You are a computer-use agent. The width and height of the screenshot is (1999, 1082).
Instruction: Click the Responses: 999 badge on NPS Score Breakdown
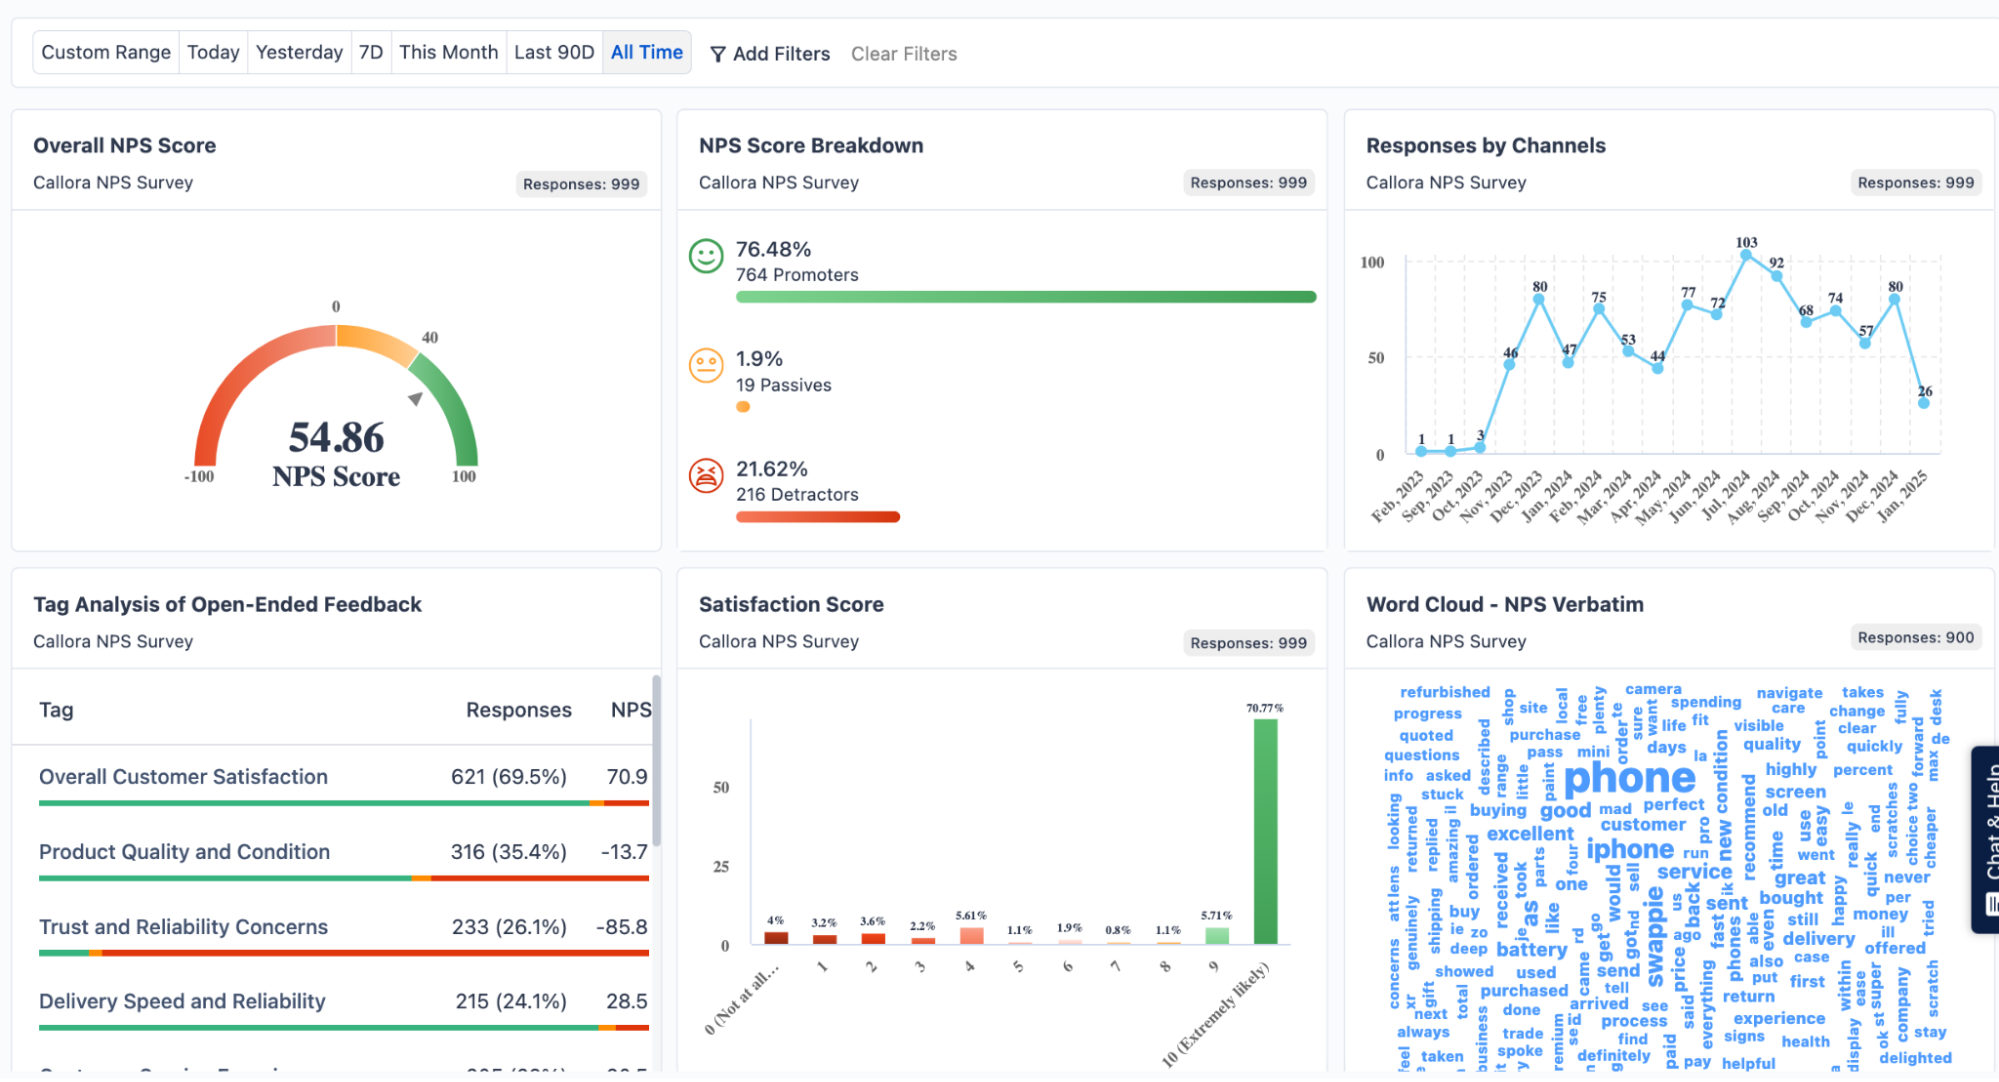pos(1247,183)
